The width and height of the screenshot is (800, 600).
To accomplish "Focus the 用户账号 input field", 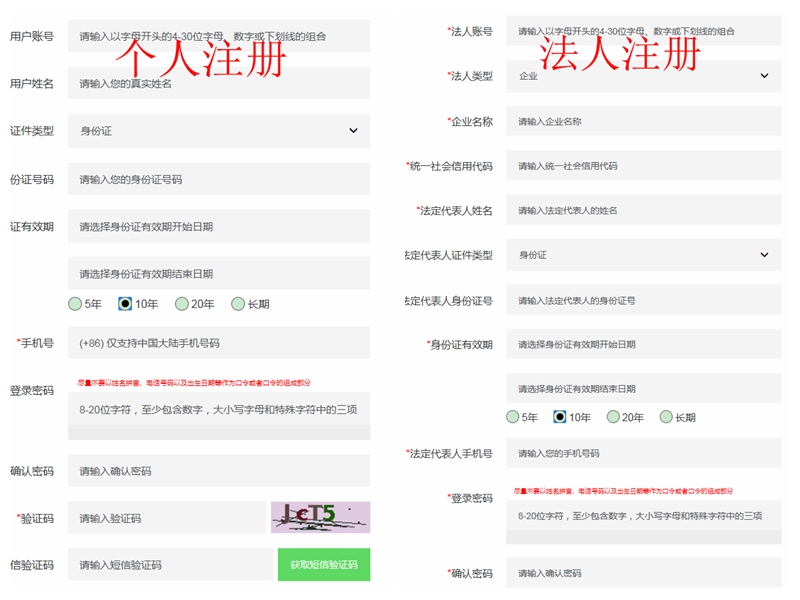I will pos(218,36).
